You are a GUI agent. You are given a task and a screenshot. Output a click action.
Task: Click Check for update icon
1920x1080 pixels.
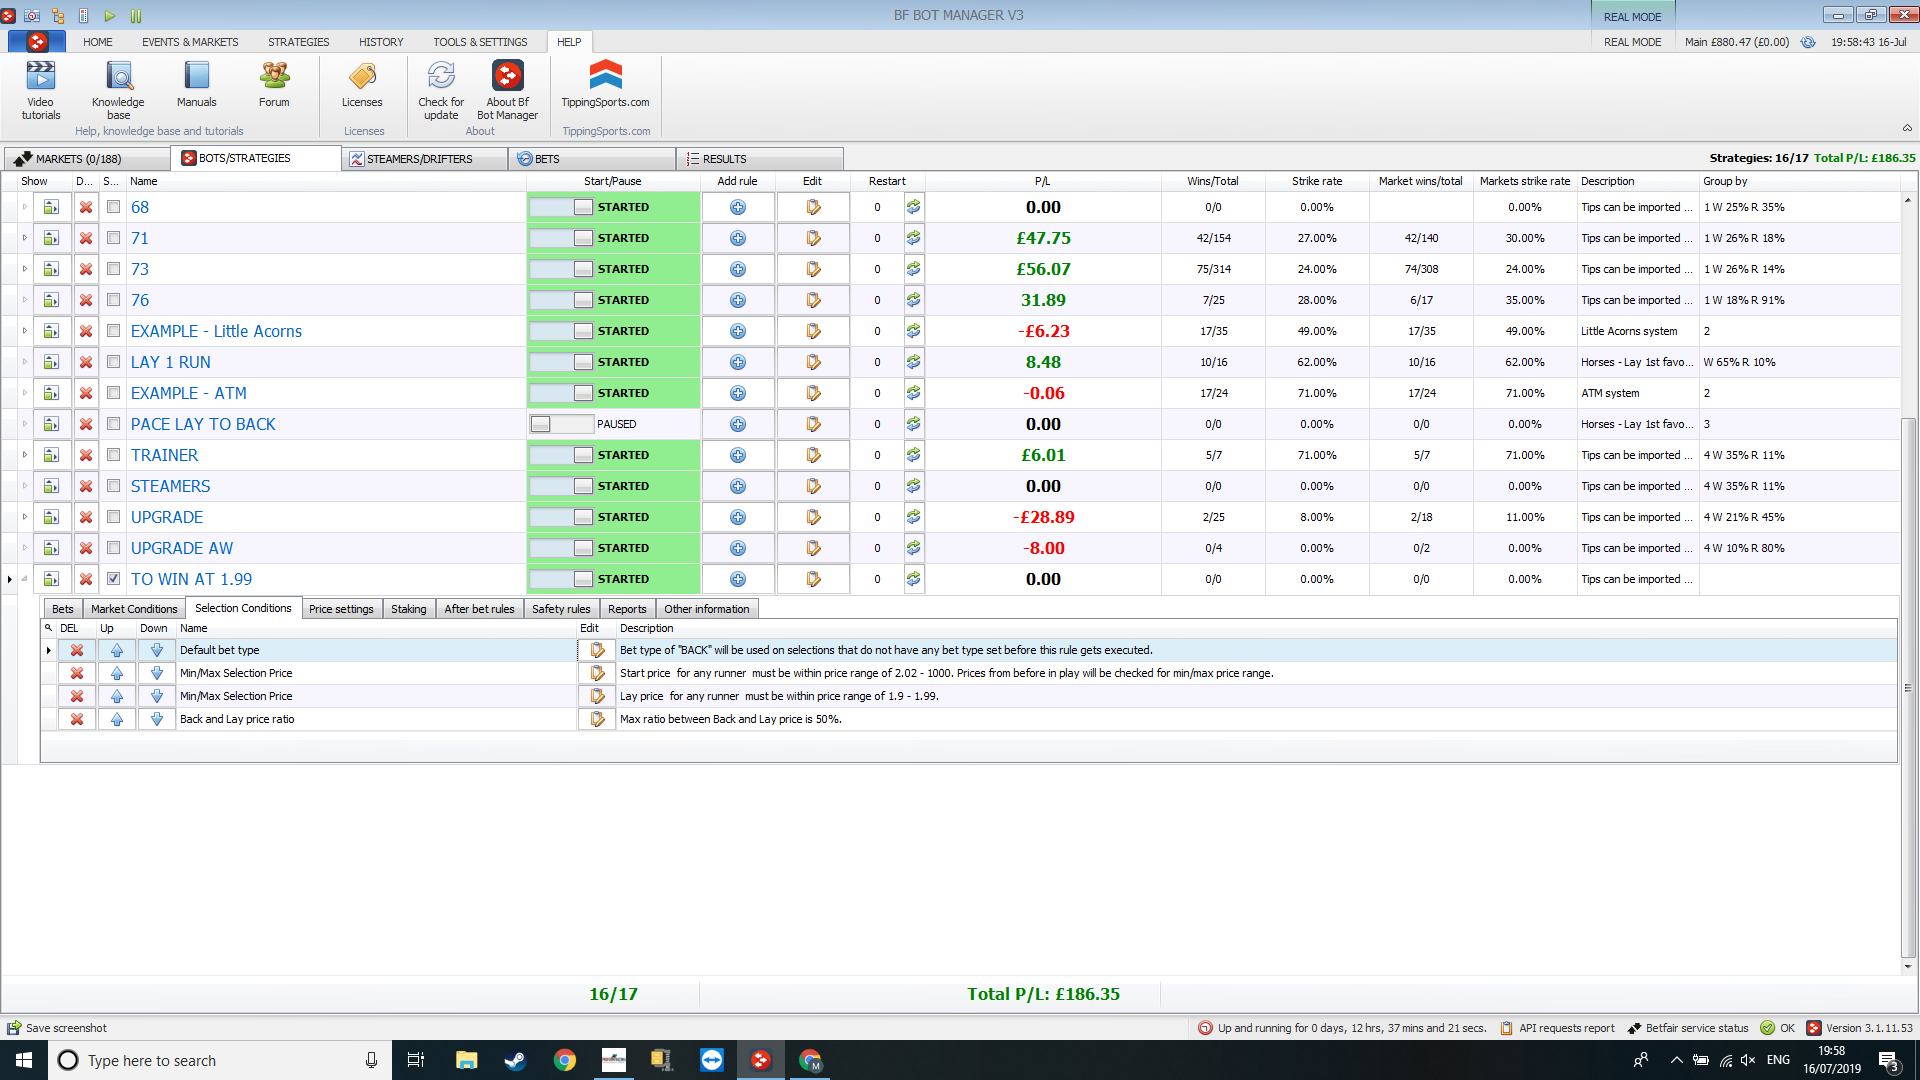(x=441, y=90)
